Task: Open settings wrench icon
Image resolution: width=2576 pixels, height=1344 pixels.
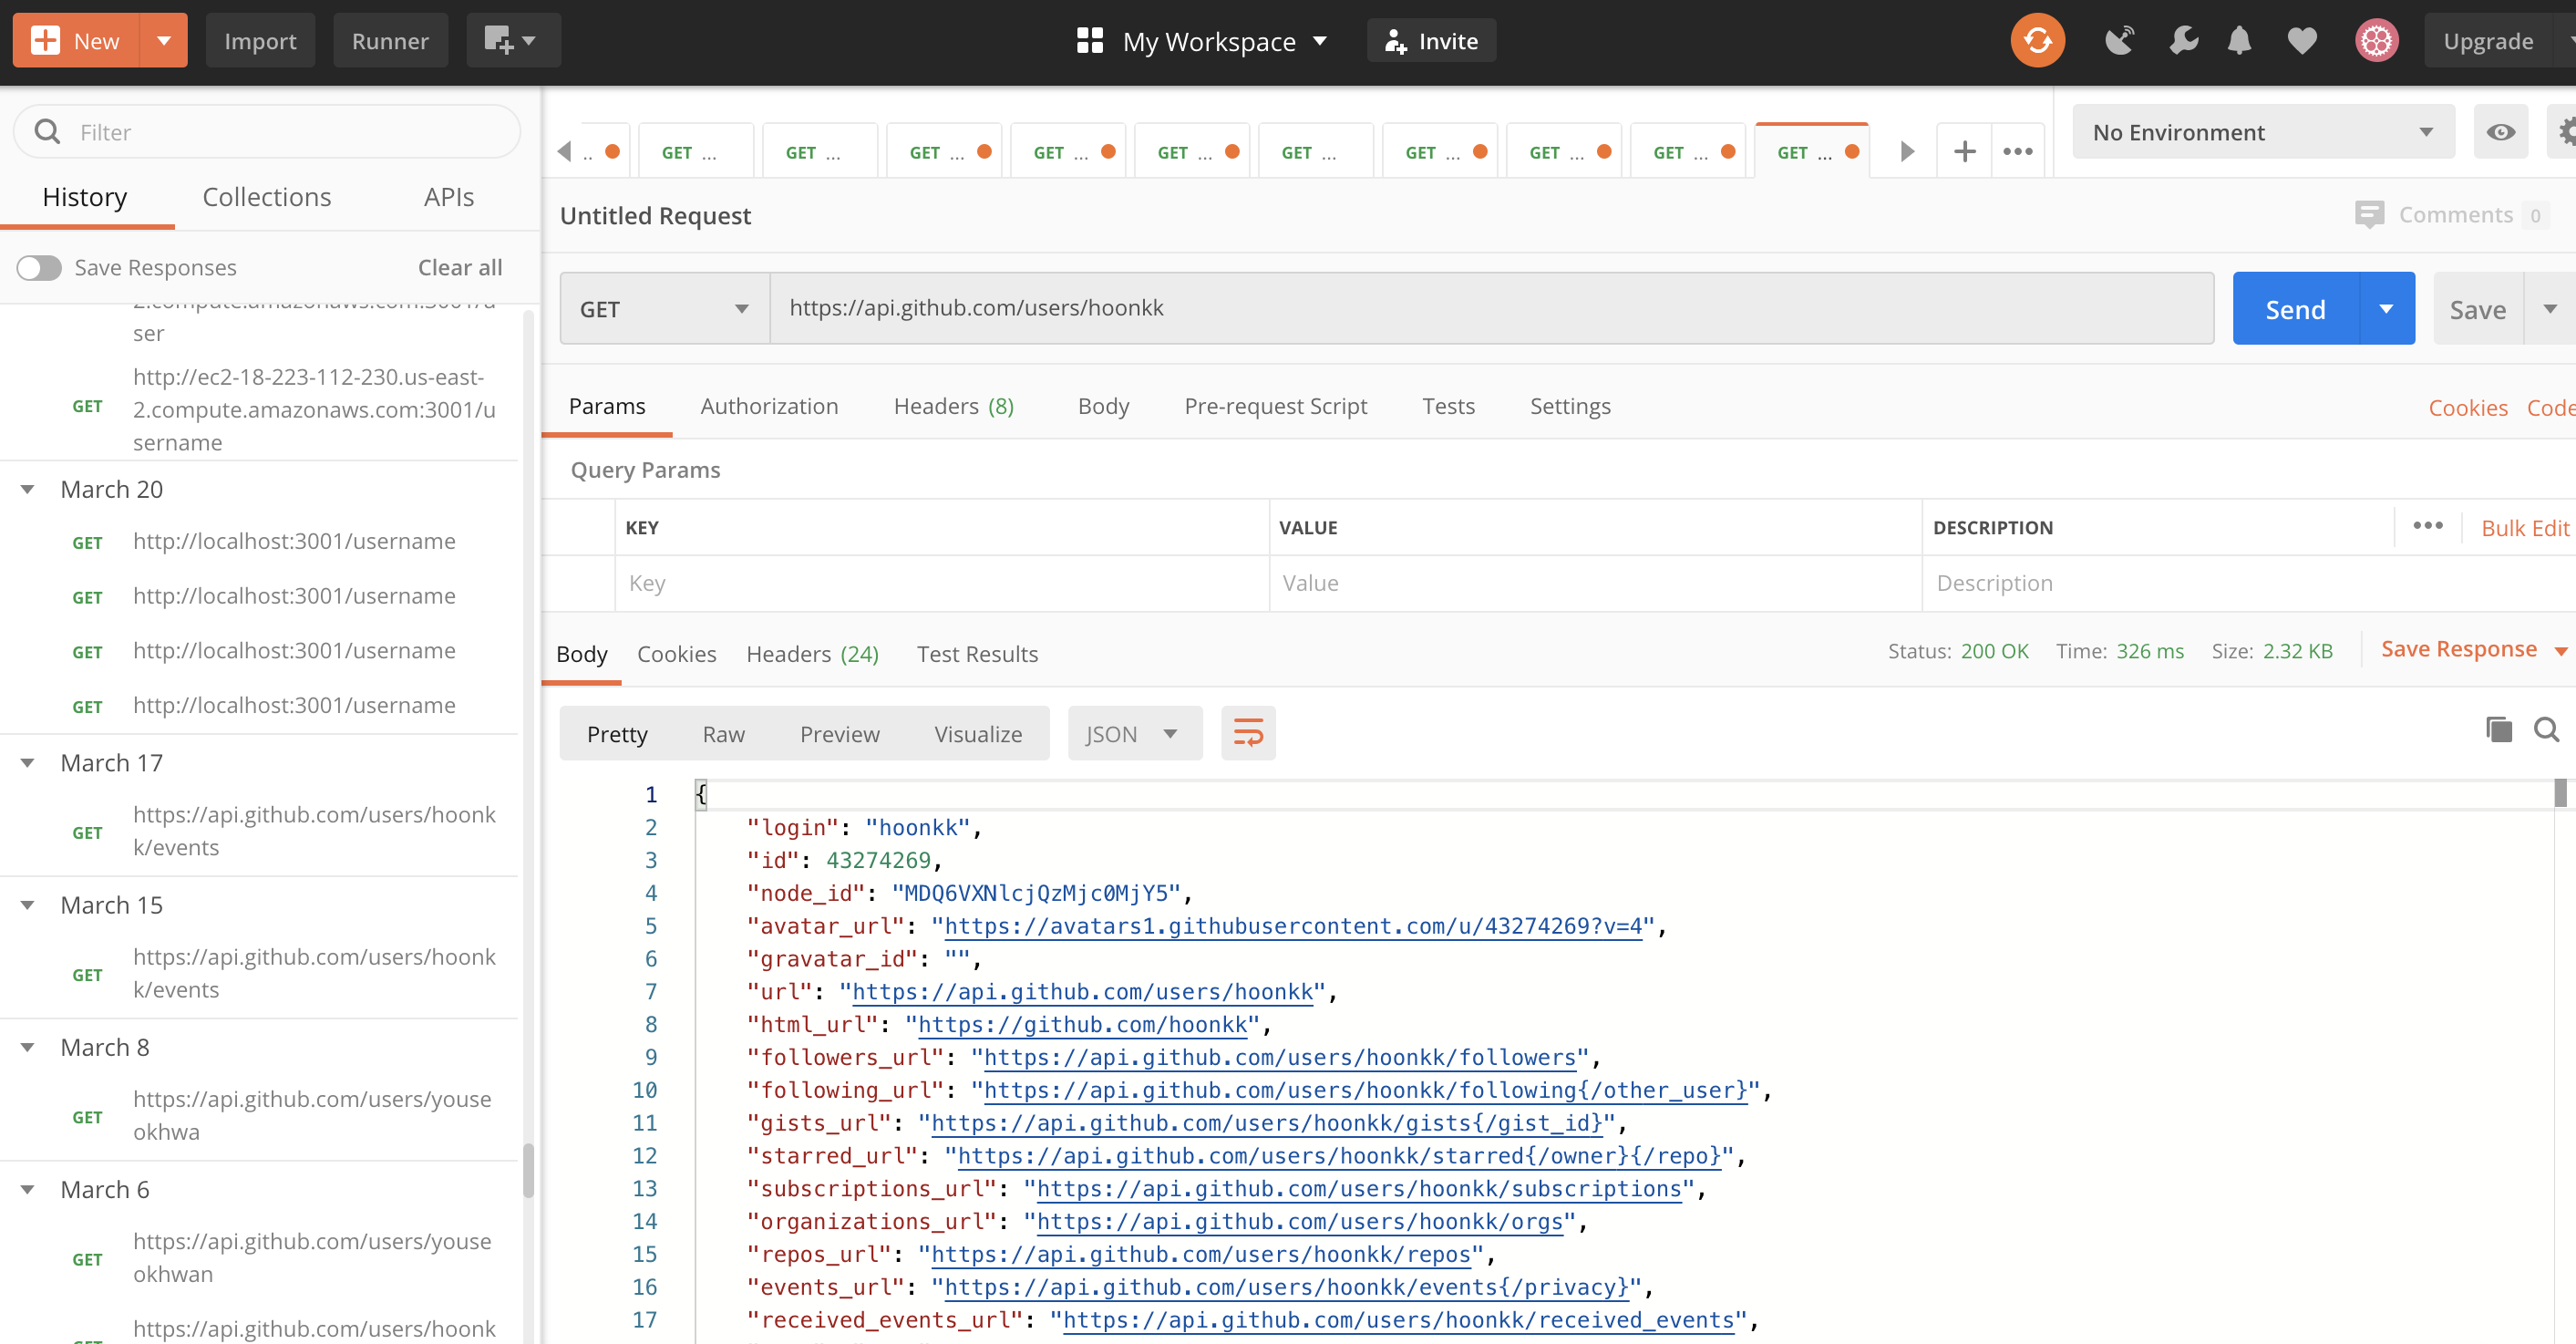Action: click(2183, 41)
